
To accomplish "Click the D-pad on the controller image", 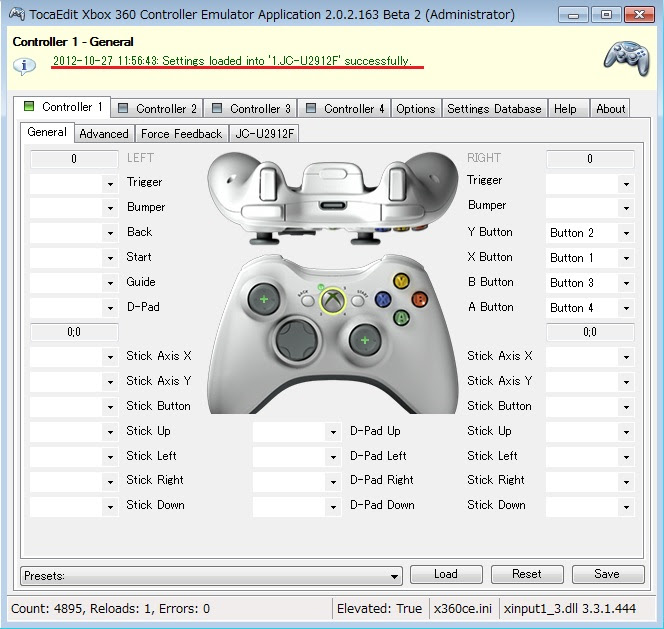I will 297,340.
